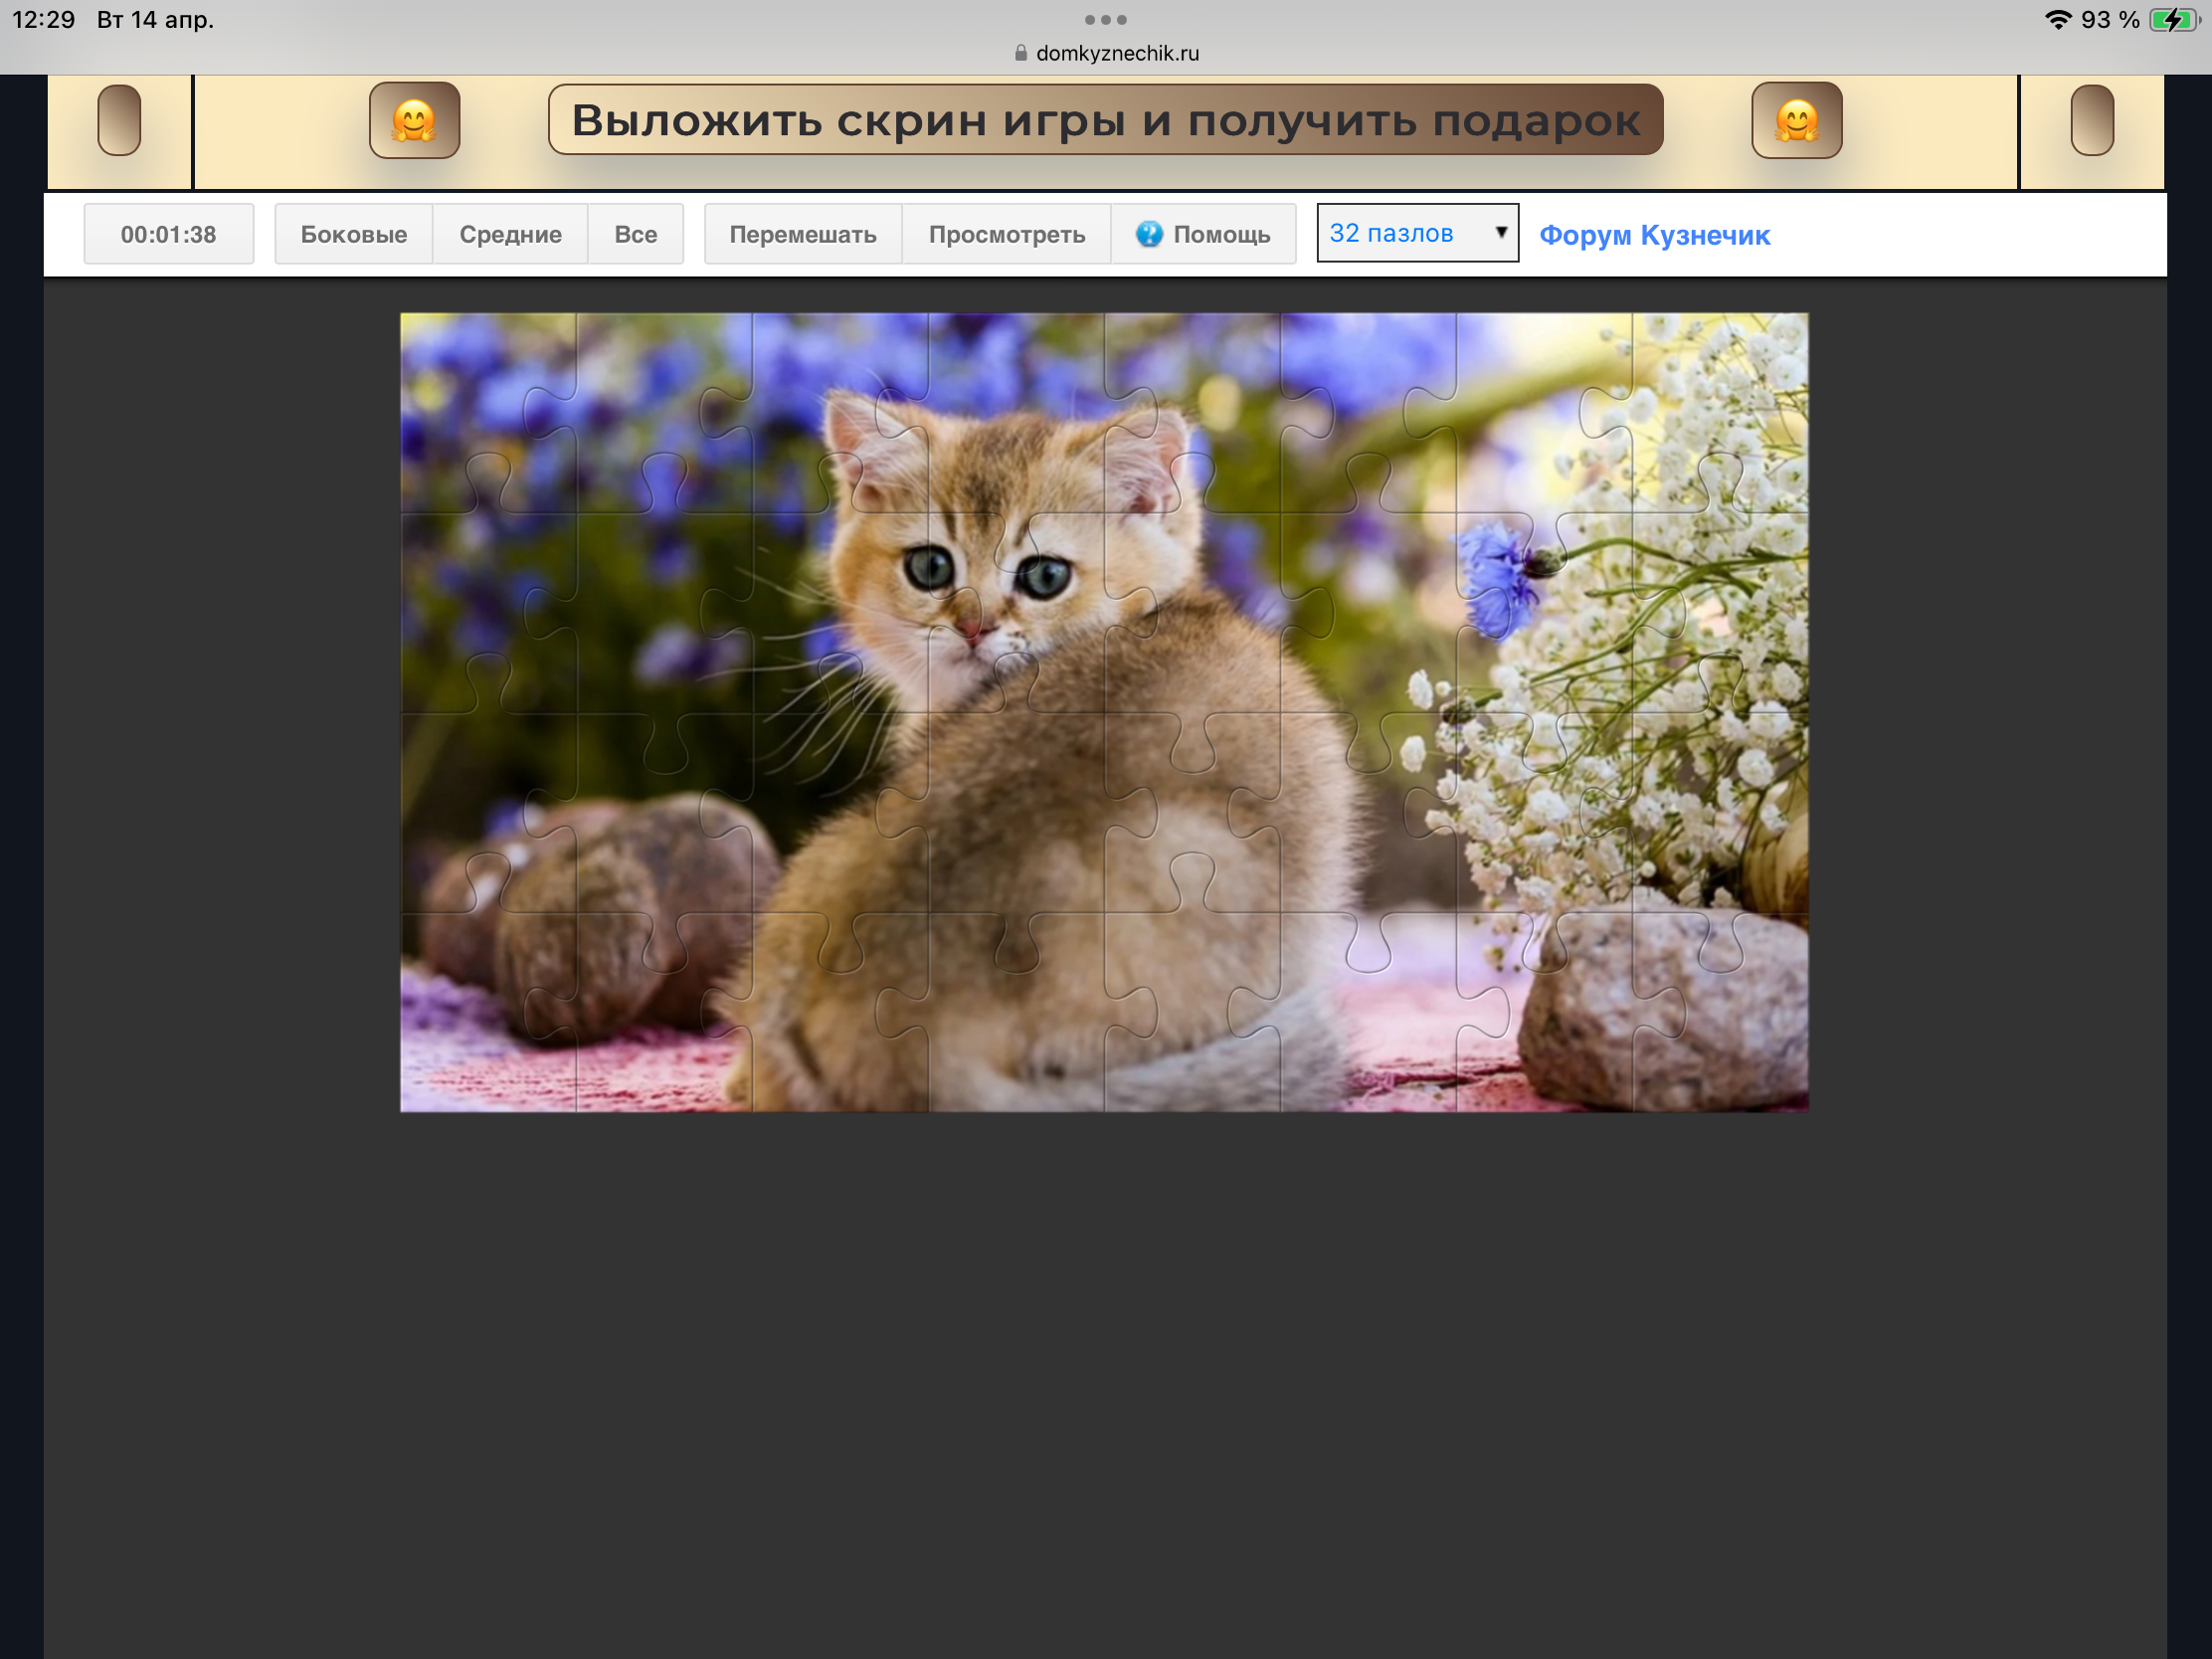Image resolution: width=2212 pixels, height=1659 pixels.
Task: Open the 32 пазлов piece-count dropdown
Action: (x=1400, y=233)
